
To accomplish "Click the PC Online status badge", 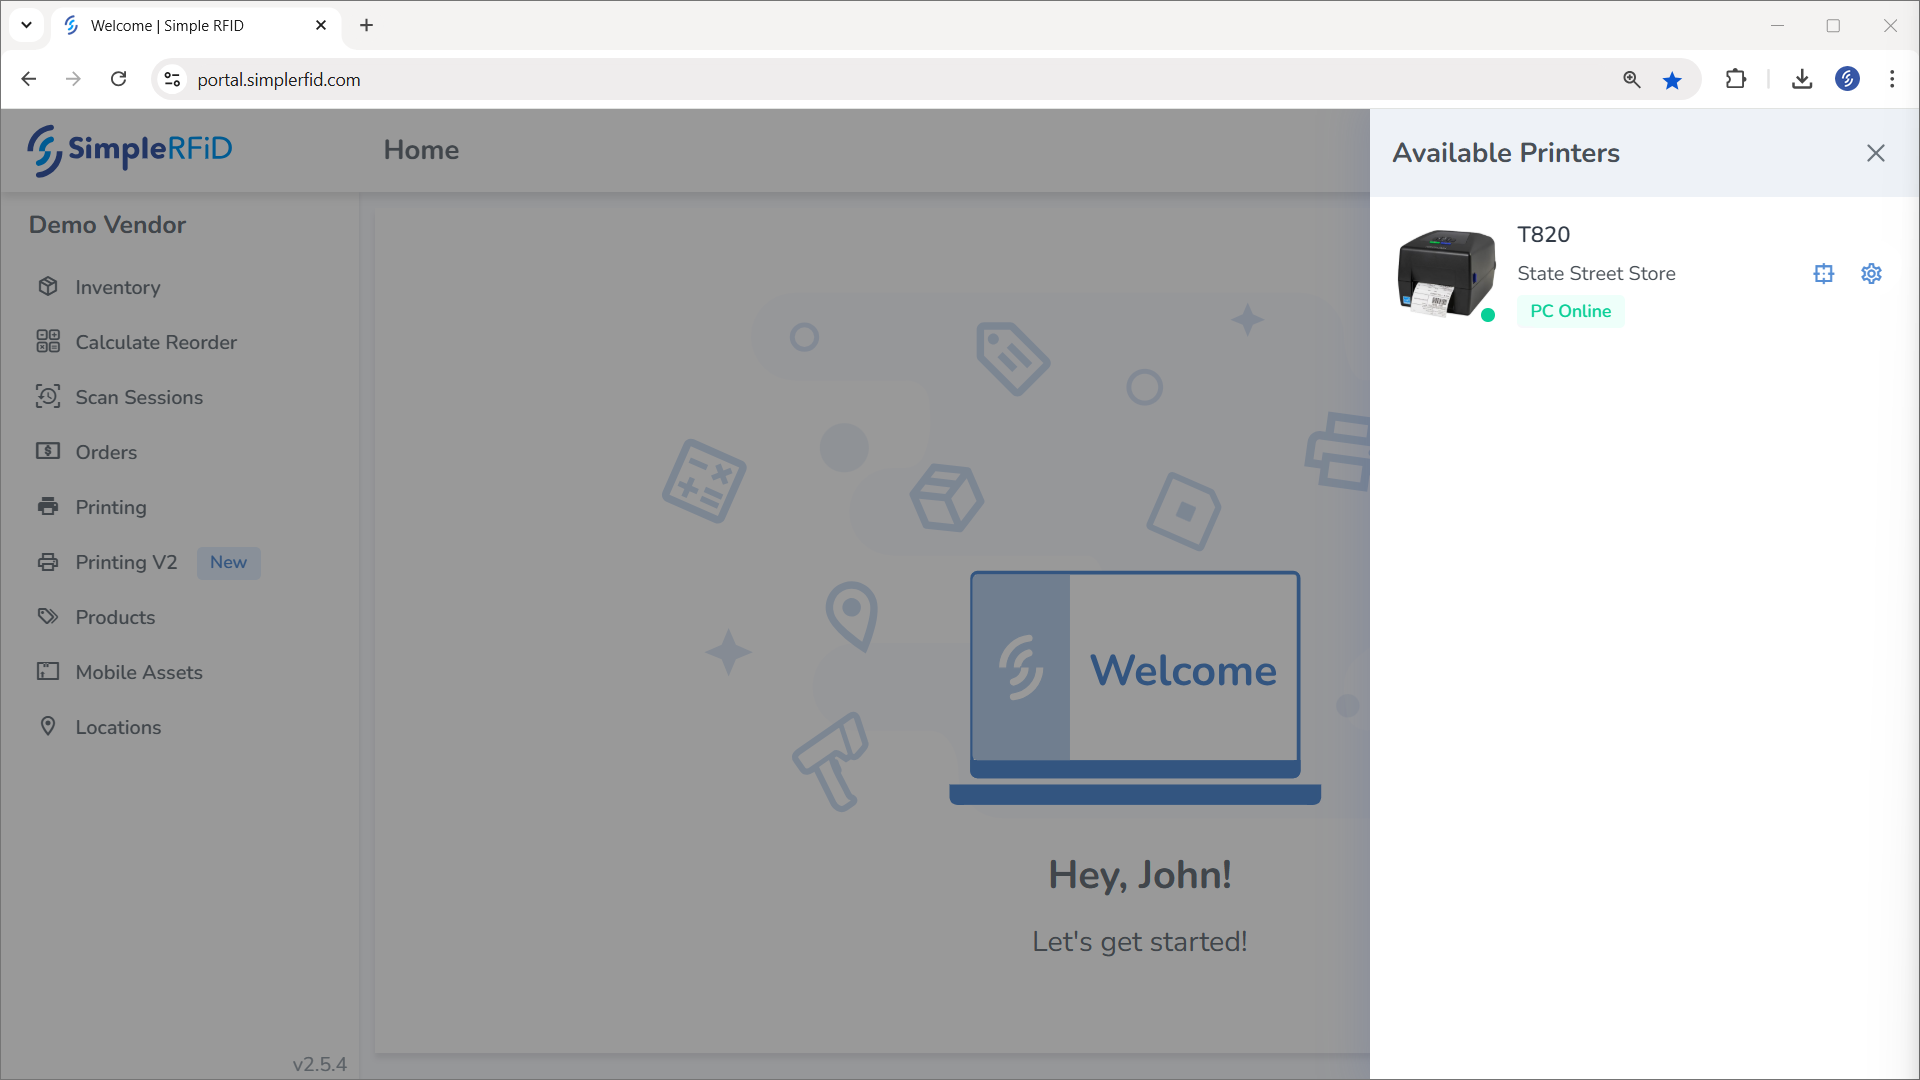I will [1570, 311].
